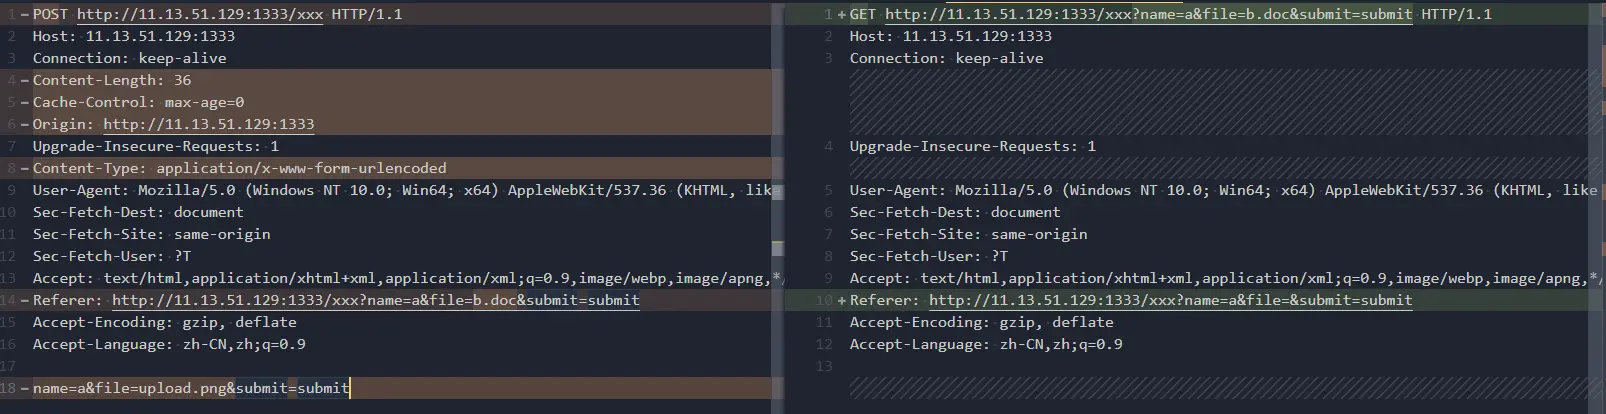Click line number 13 in the right pane
The height and width of the screenshot is (414, 1606).
(x=824, y=366)
